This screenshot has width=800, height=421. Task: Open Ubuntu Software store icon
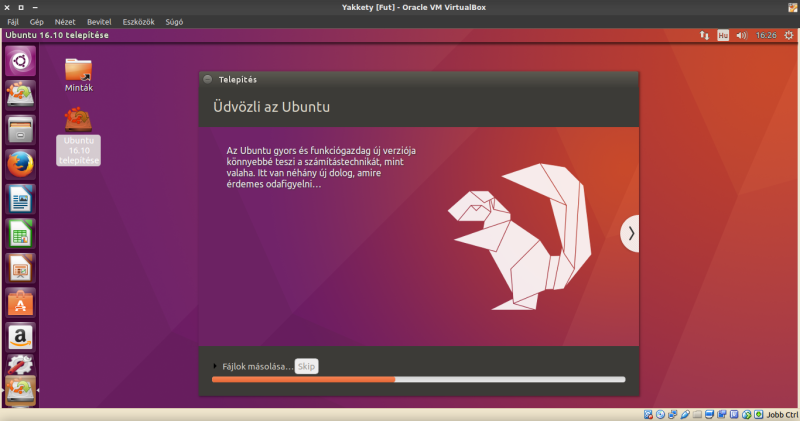coord(21,302)
